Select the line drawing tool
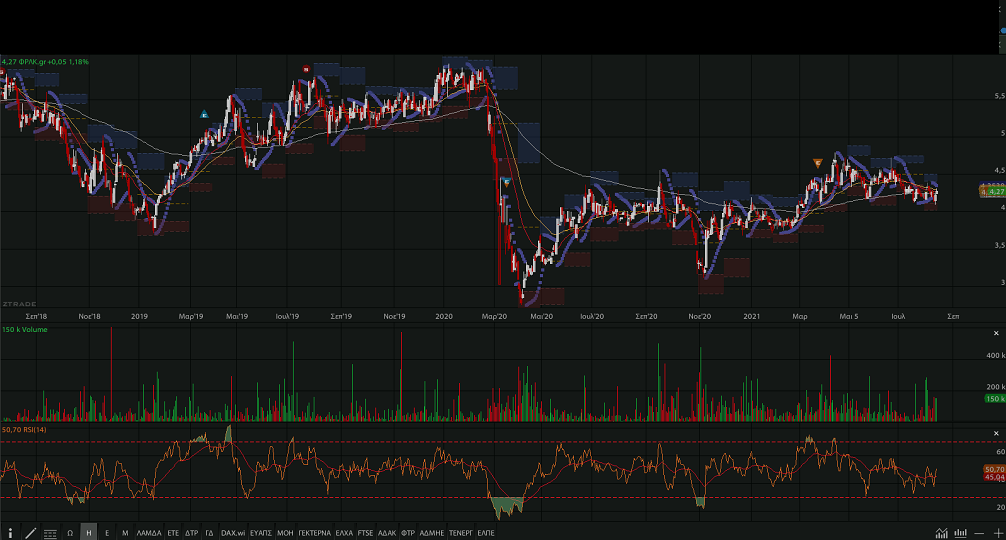The width and height of the screenshot is (1006, 540). coord(30,533)
